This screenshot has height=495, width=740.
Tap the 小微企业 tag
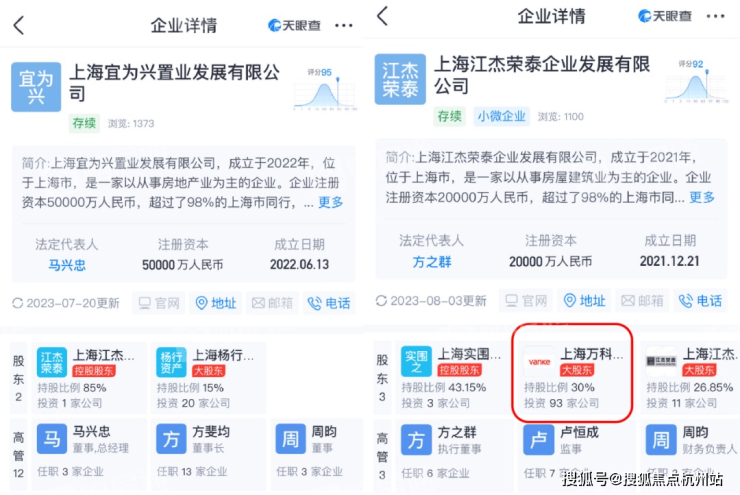click(501, 116)
